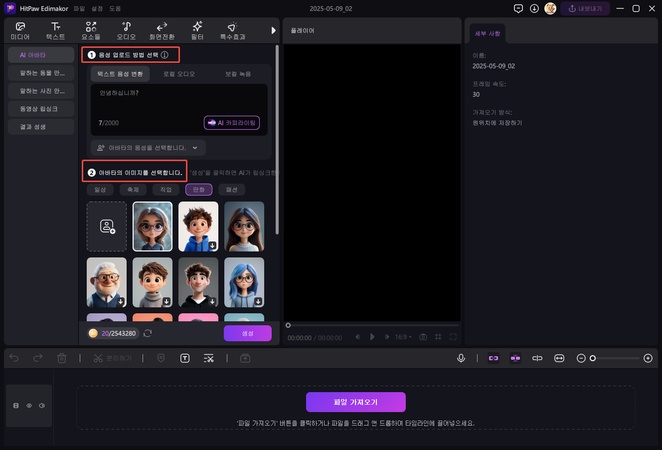662x450 pixels.
Task: Expand the avatar voice selection dropdown
Action: point(148,148)
